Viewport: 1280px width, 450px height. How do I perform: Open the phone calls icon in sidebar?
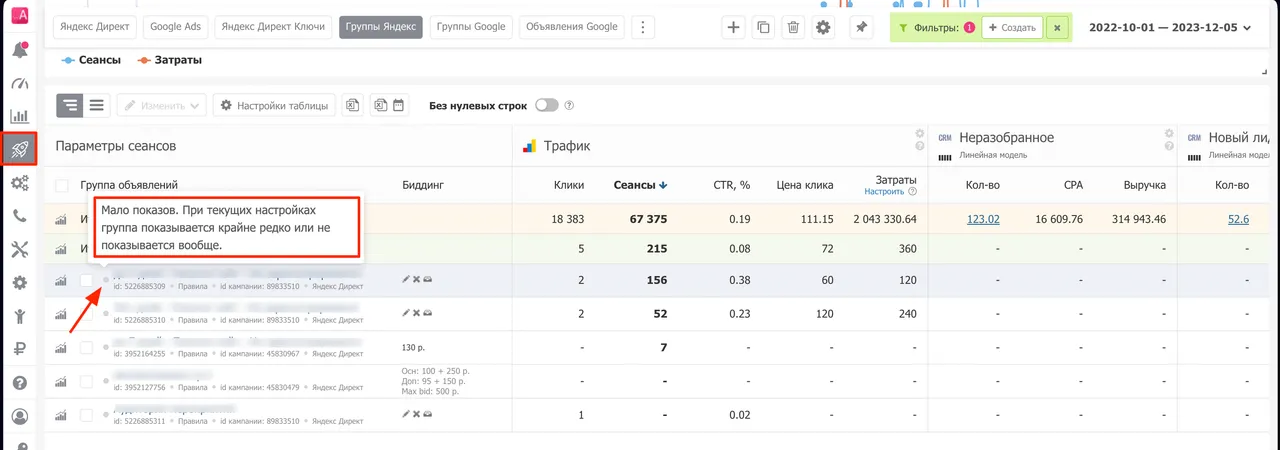pyautogui.click(x=19, y=216)
